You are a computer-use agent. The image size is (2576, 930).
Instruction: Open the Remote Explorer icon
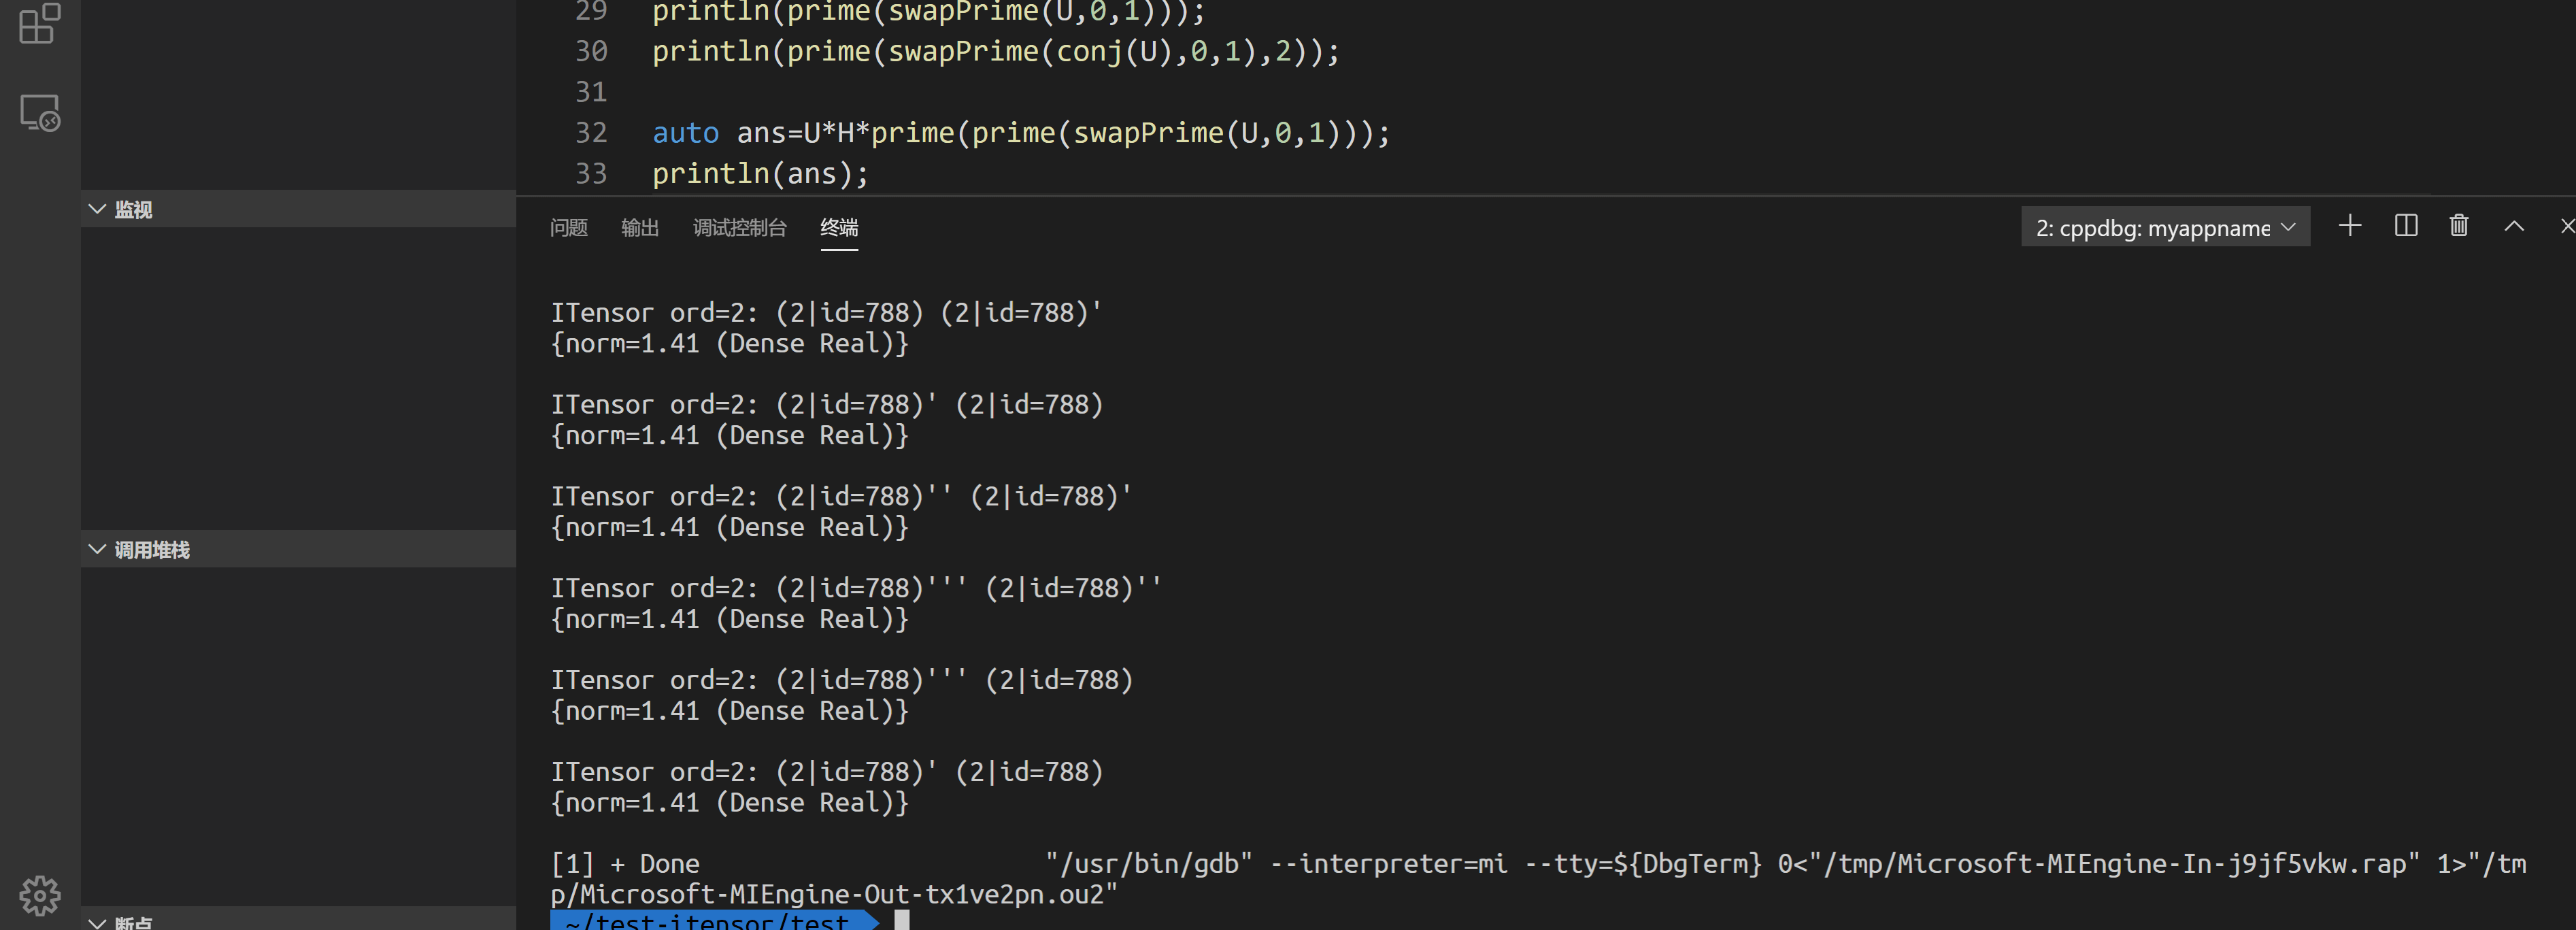(40, 113)
